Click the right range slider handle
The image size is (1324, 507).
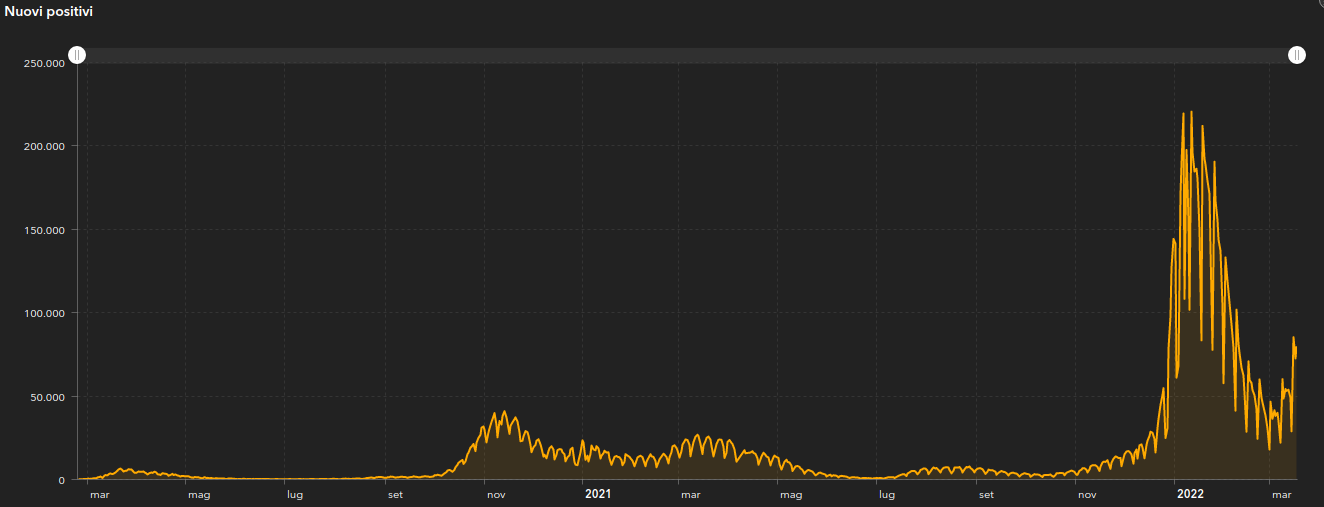point(1296,55)
